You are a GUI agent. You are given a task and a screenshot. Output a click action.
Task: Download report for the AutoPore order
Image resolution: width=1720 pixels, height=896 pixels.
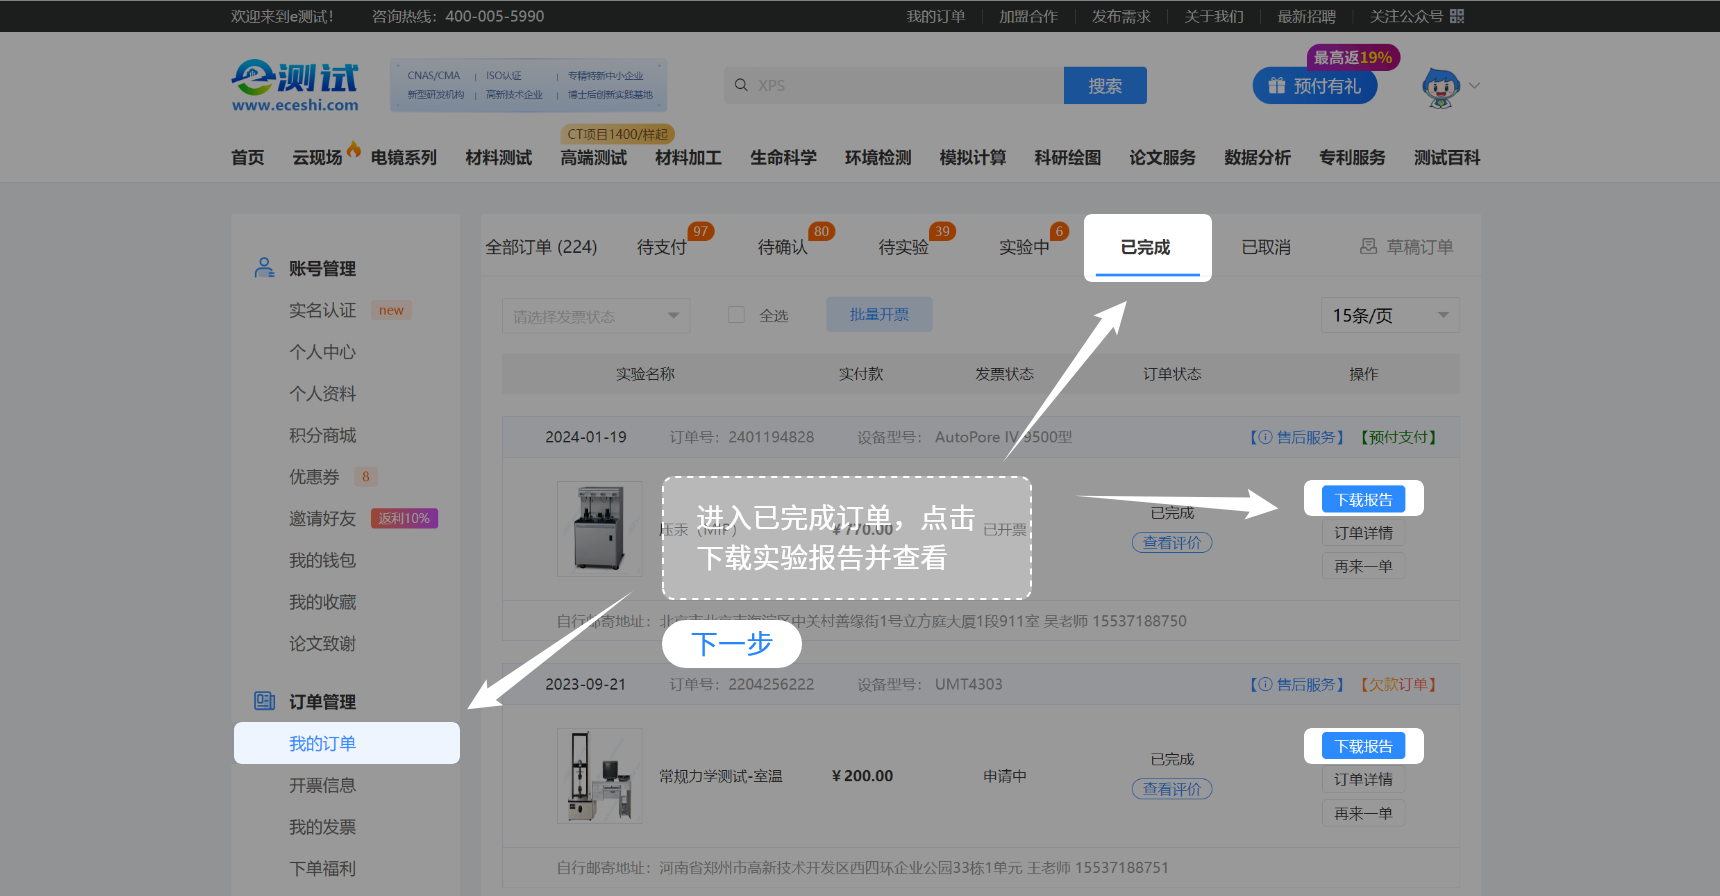1363,499
